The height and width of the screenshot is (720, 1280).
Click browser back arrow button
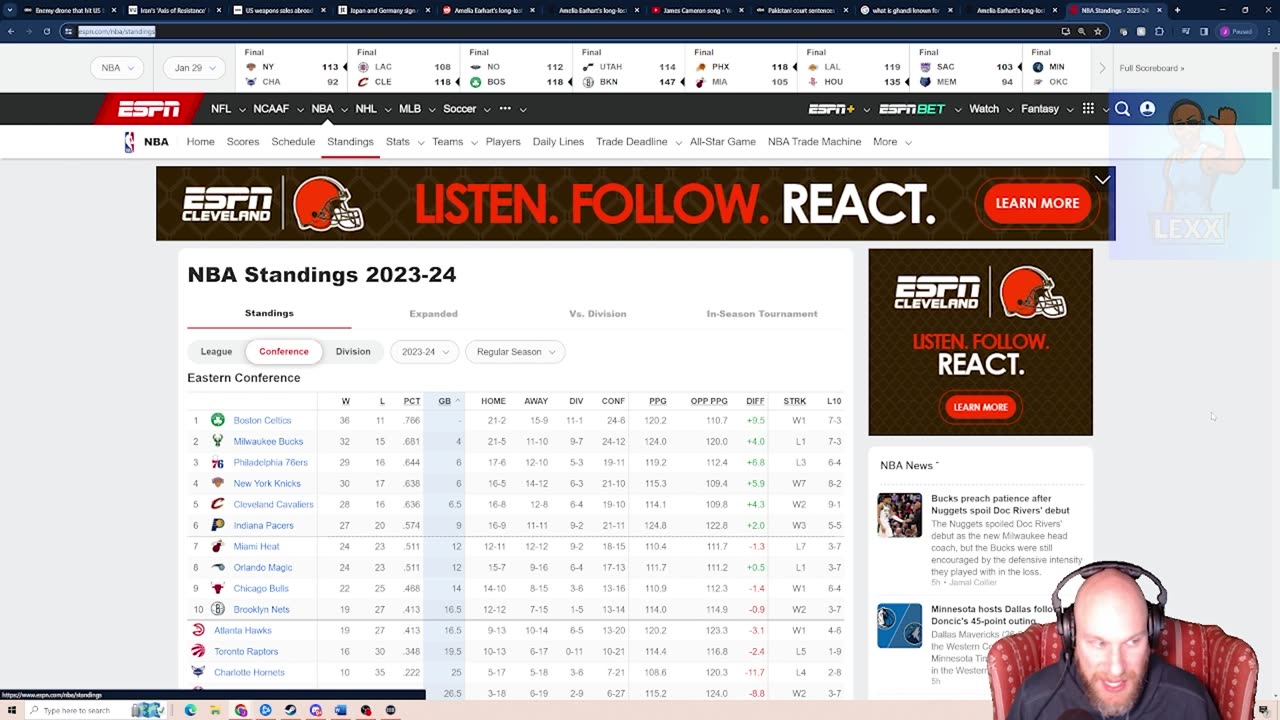(11, 31)
